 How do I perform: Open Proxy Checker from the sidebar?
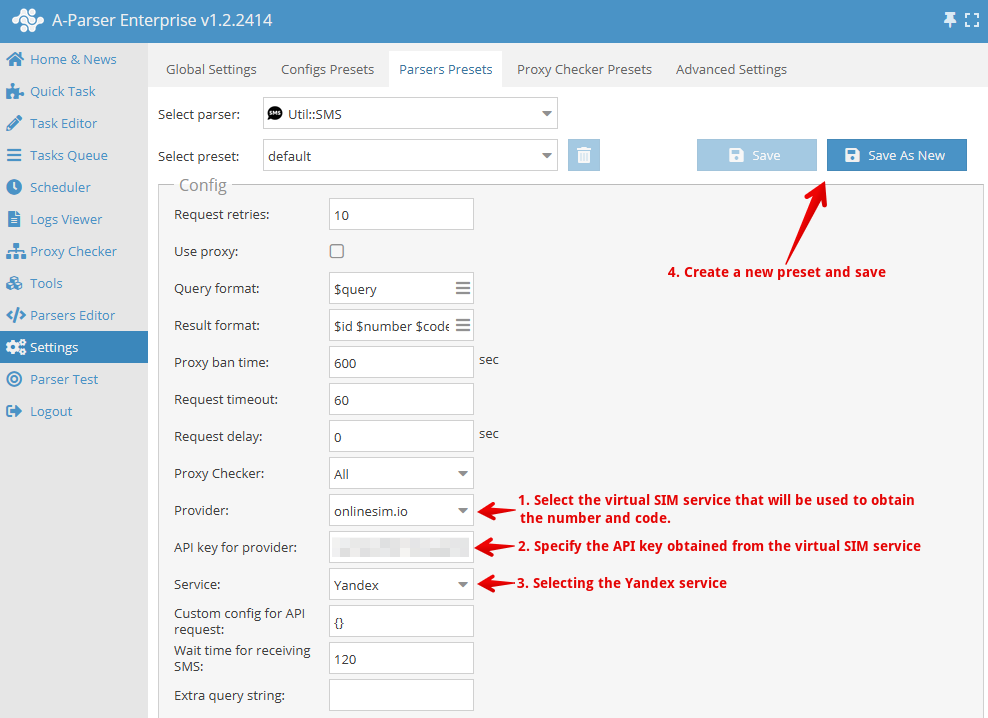(x=73, y=251)
